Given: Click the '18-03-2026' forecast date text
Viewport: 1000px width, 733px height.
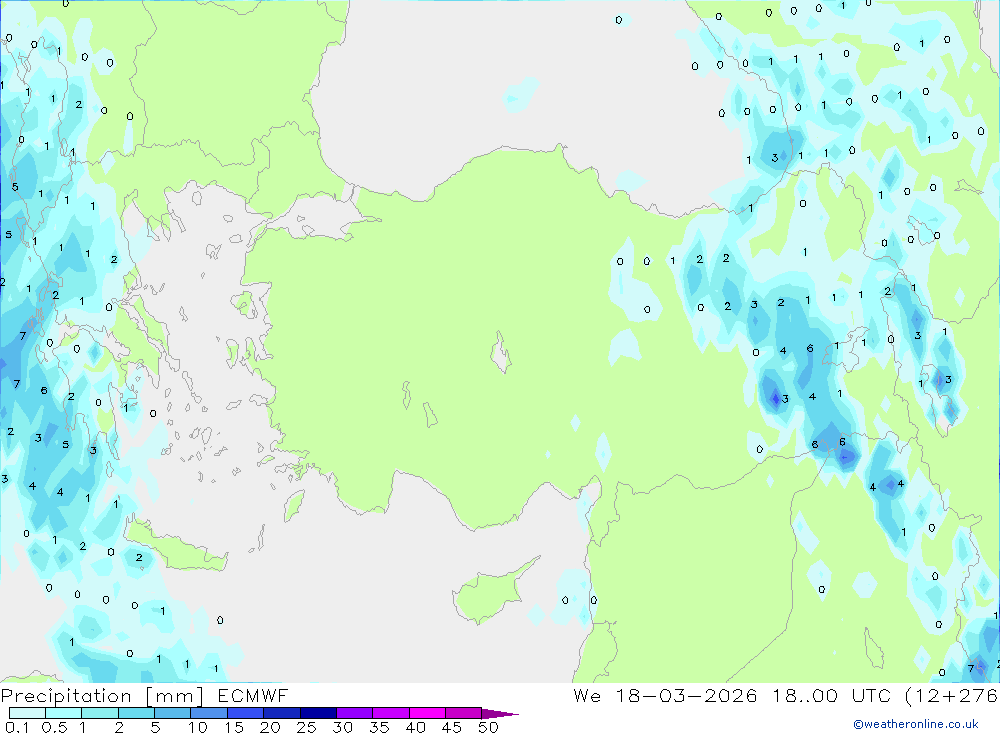Looking at the screenshot, I should (x=686, y=695).
